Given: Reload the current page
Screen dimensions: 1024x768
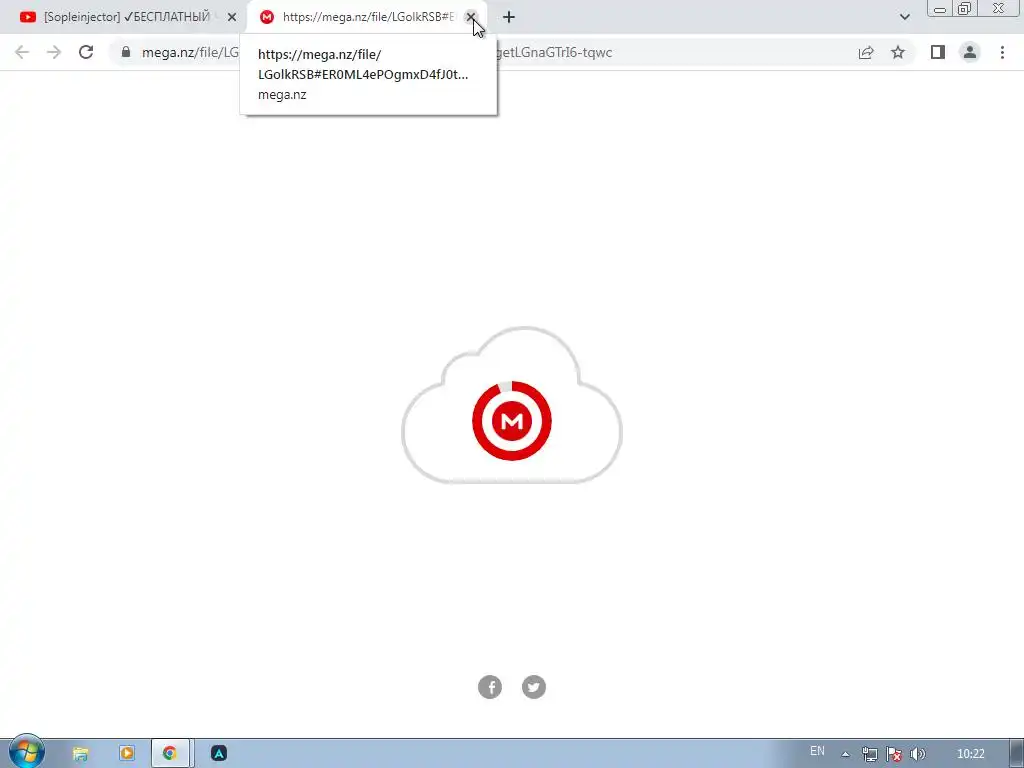Looking at the screenshot, I should (x=86, y=52).
